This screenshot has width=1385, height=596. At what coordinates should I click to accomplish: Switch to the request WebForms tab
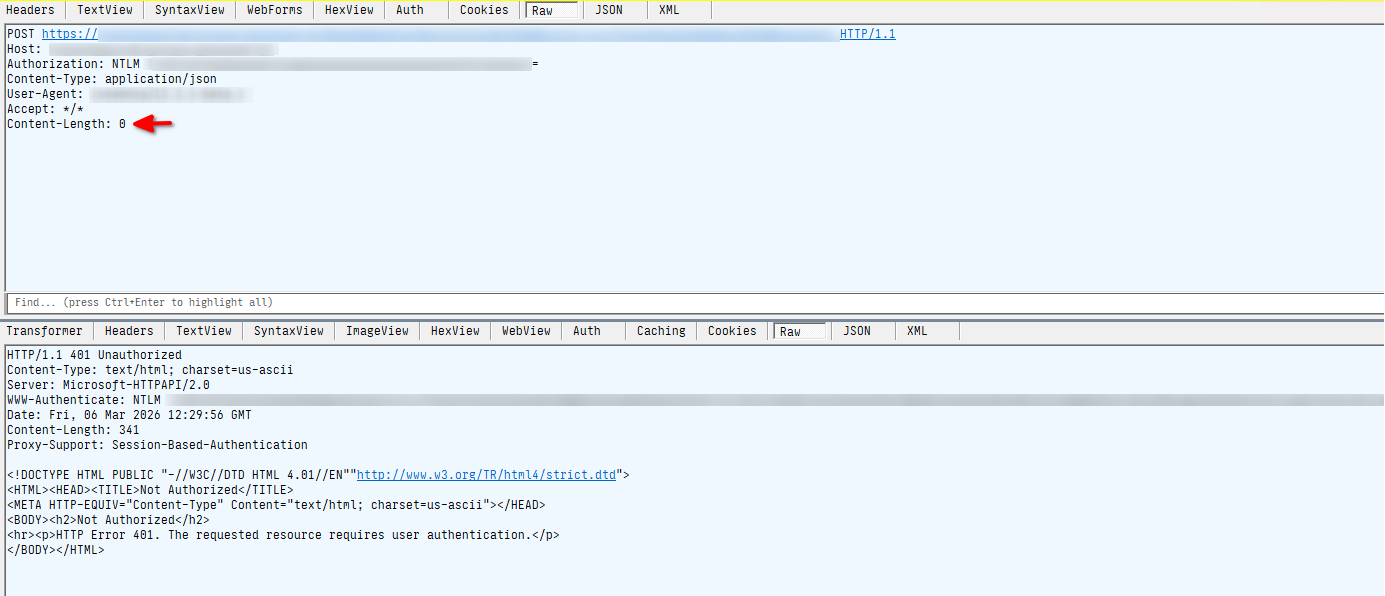274,10
